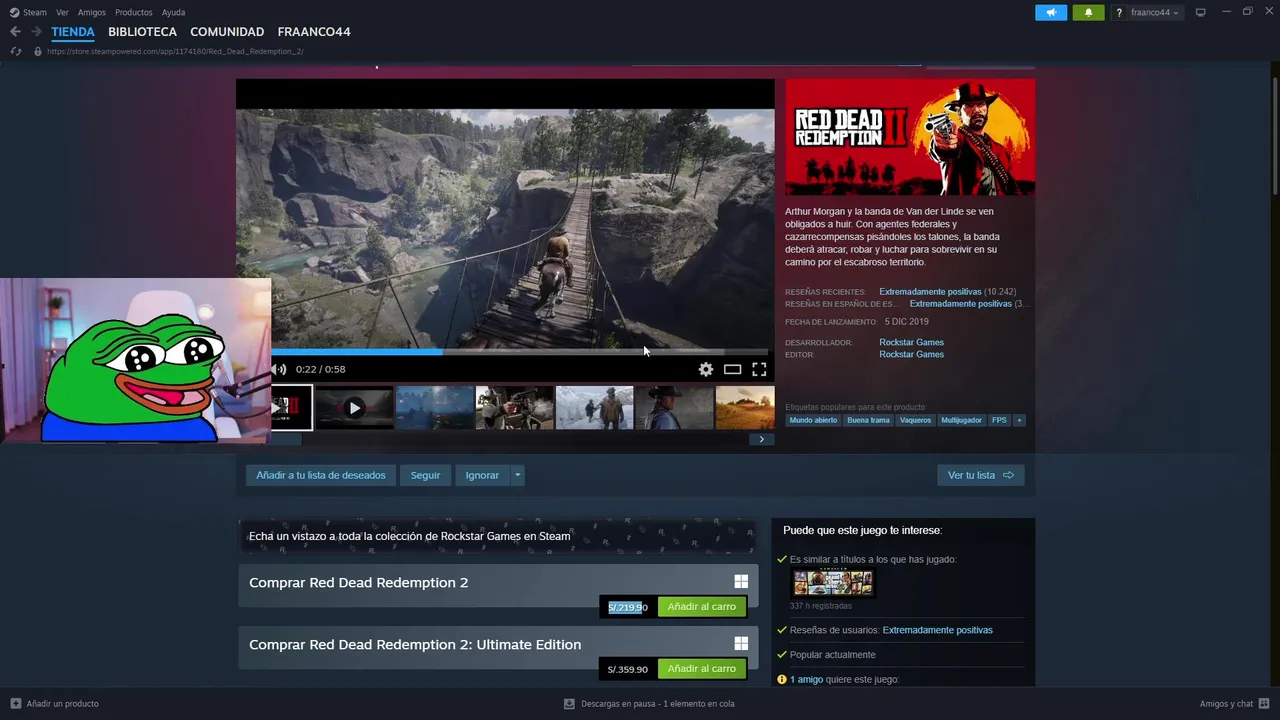Open Descargas en pausa download status
Image resolution: width=1280 pixels, height=720 pixels.
(x=649, y=704)
